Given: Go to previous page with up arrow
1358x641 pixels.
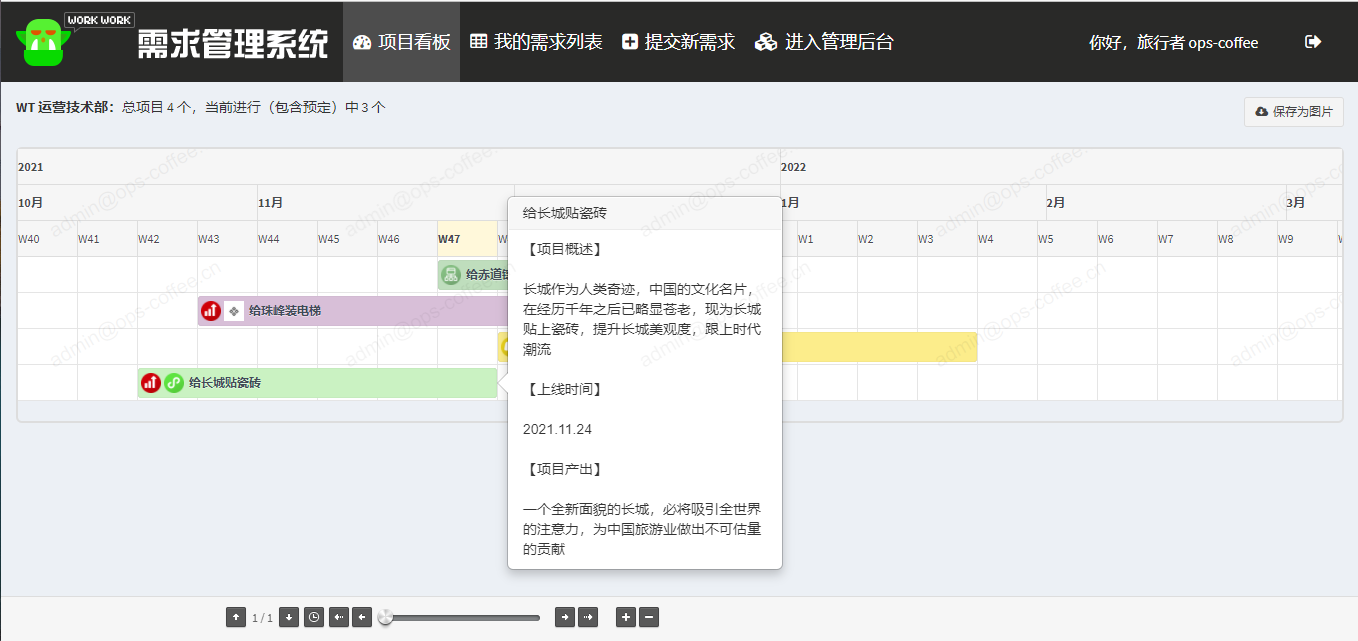Looking at the screenshot, I should pyautogui.click(x=235, y=618).
